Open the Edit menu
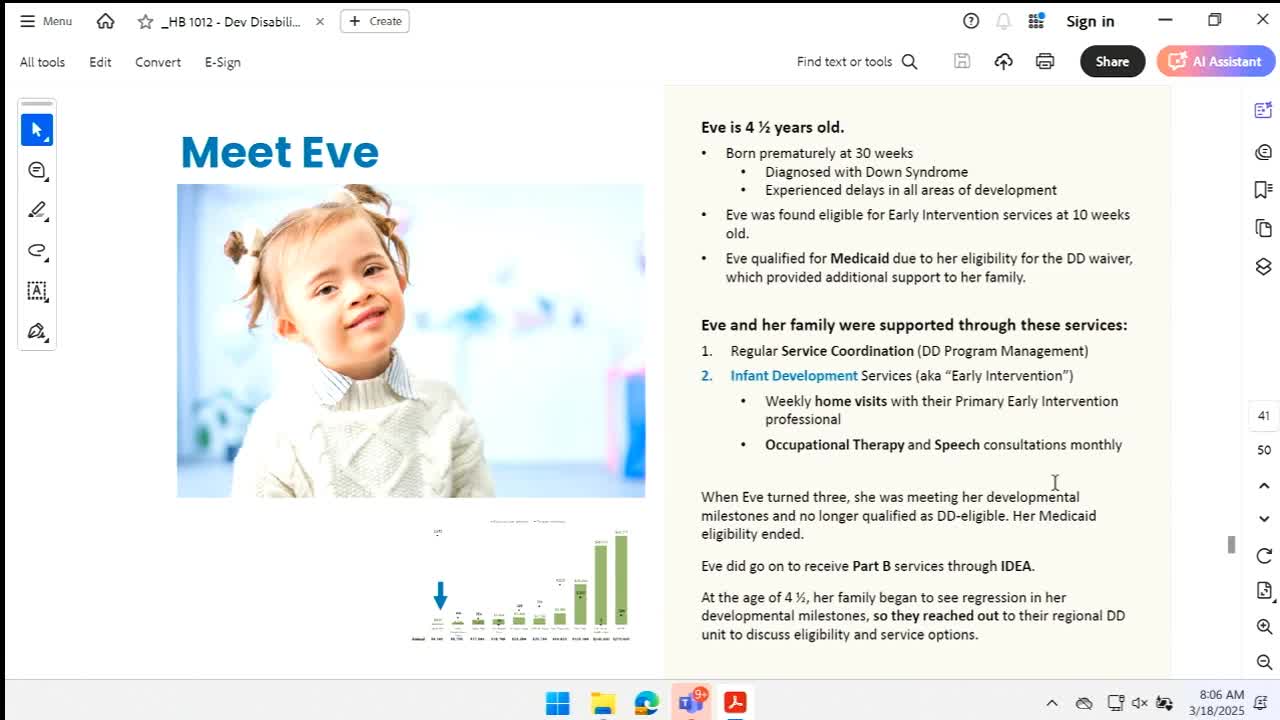This screenshot has width=1280, height=720. [100, 62]
